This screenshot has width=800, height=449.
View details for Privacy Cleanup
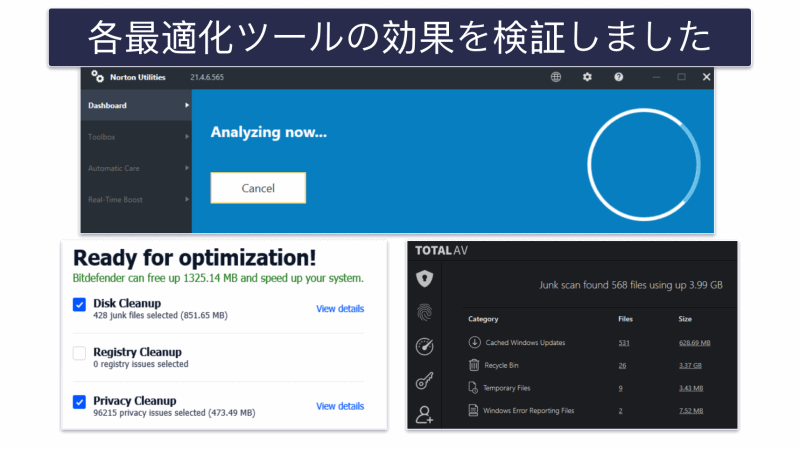tap(340, 406)
